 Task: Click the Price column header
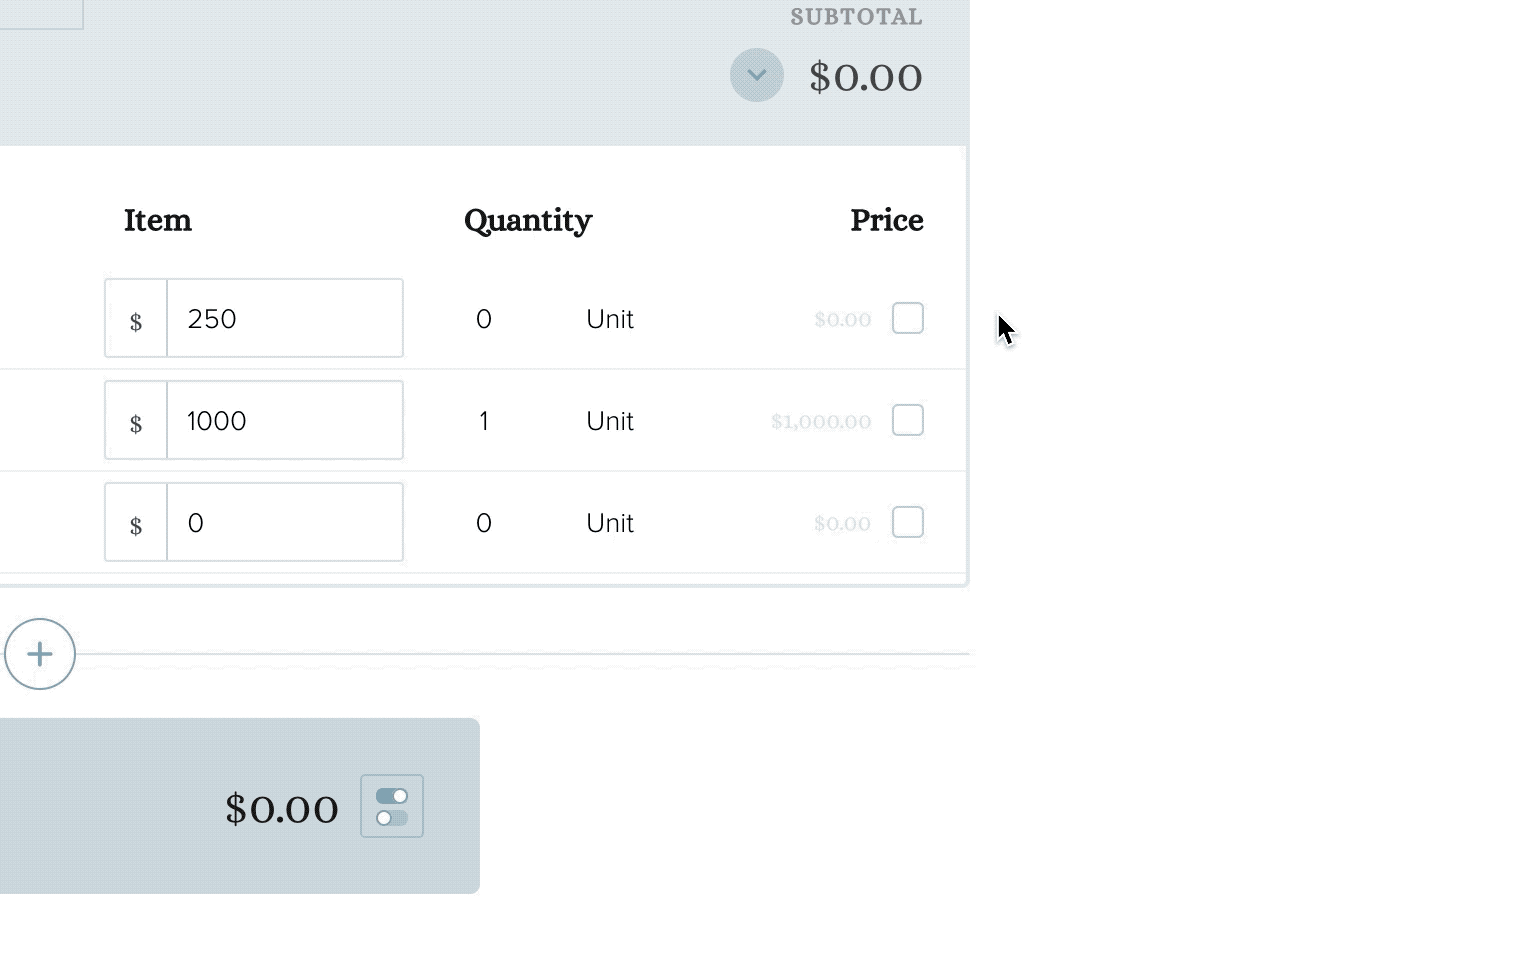pyautogui.click(x=887, y=220)
